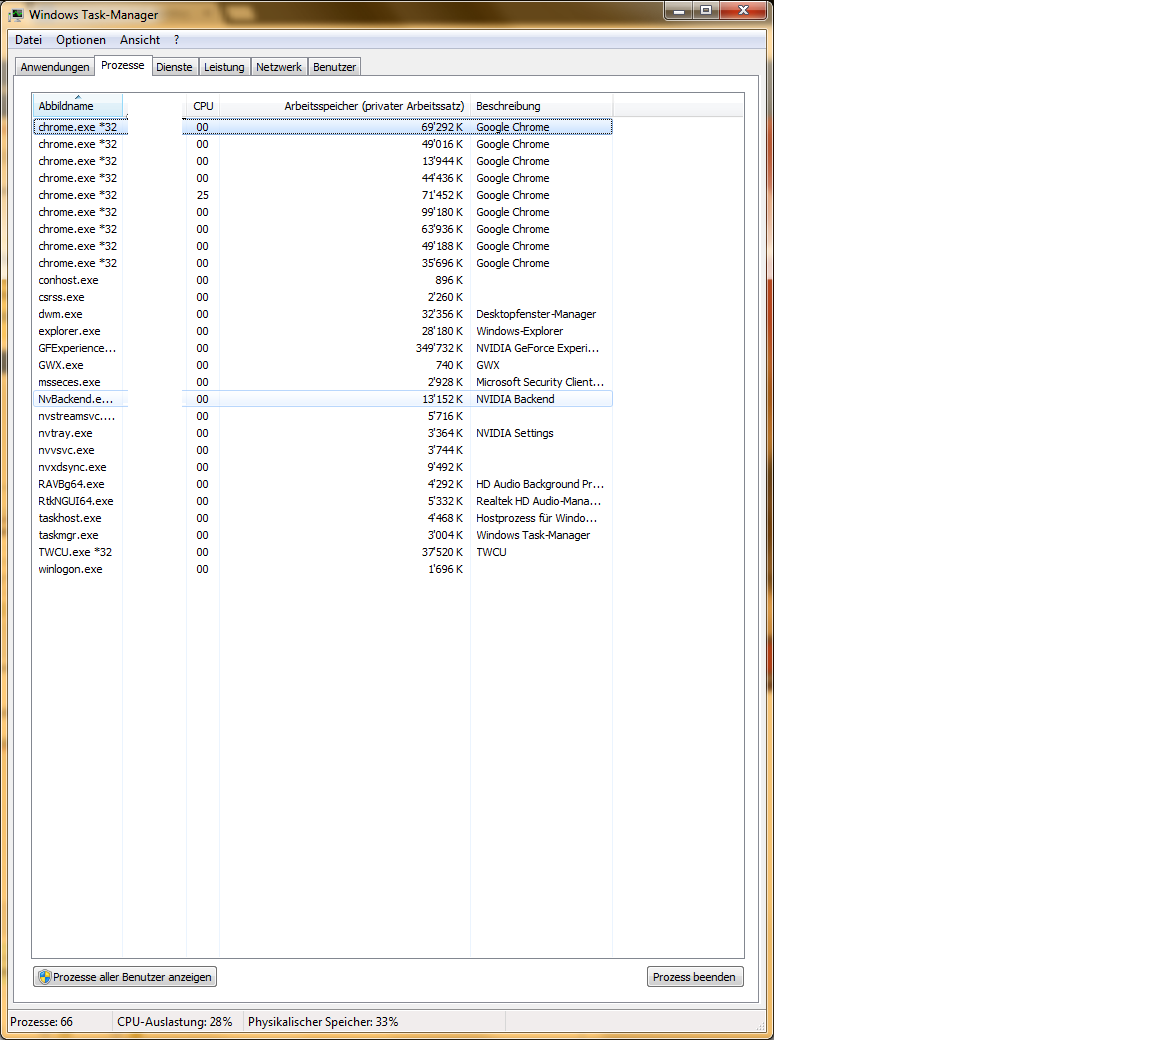
Task: Select the chrome.exe row with 13'944 K
Action: (x=323, y=161)
